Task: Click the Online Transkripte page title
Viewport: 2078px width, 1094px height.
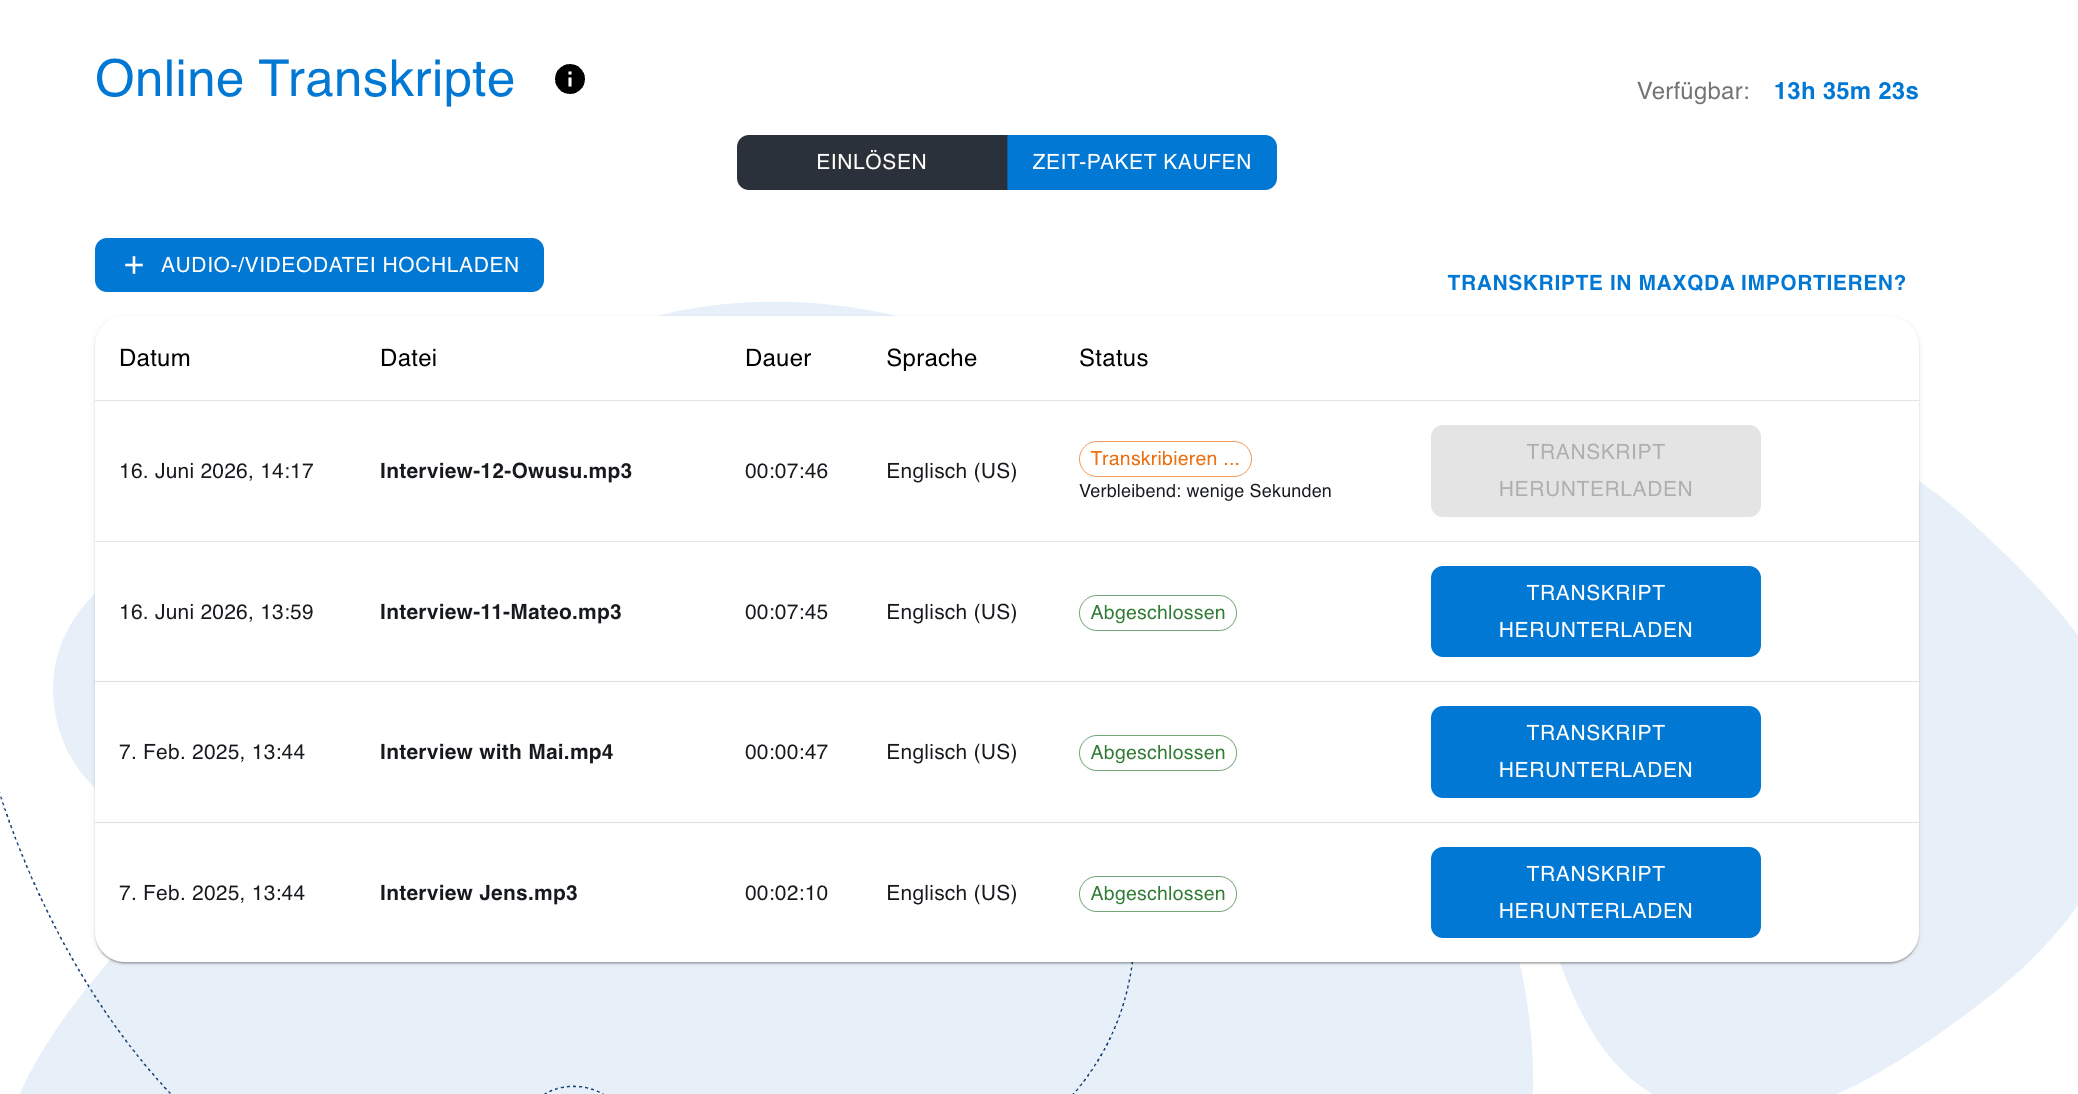Action: (x=305, y=79)
